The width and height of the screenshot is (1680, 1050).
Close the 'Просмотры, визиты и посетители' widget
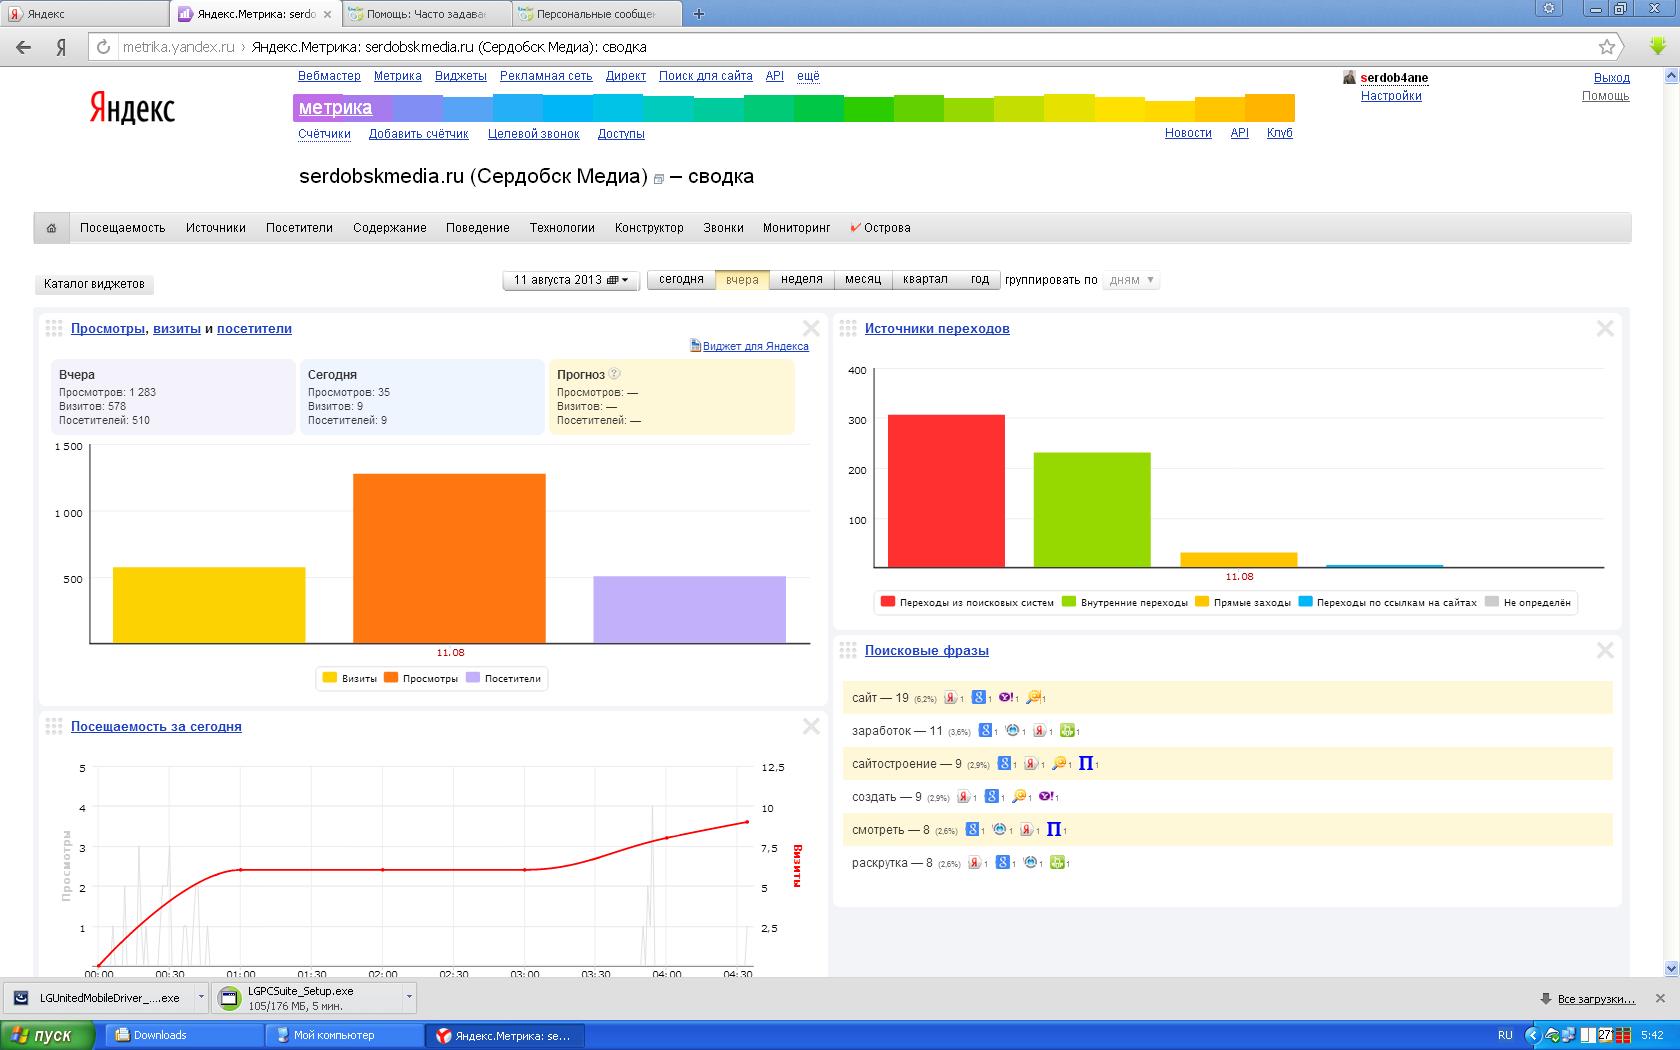[811, 328]
